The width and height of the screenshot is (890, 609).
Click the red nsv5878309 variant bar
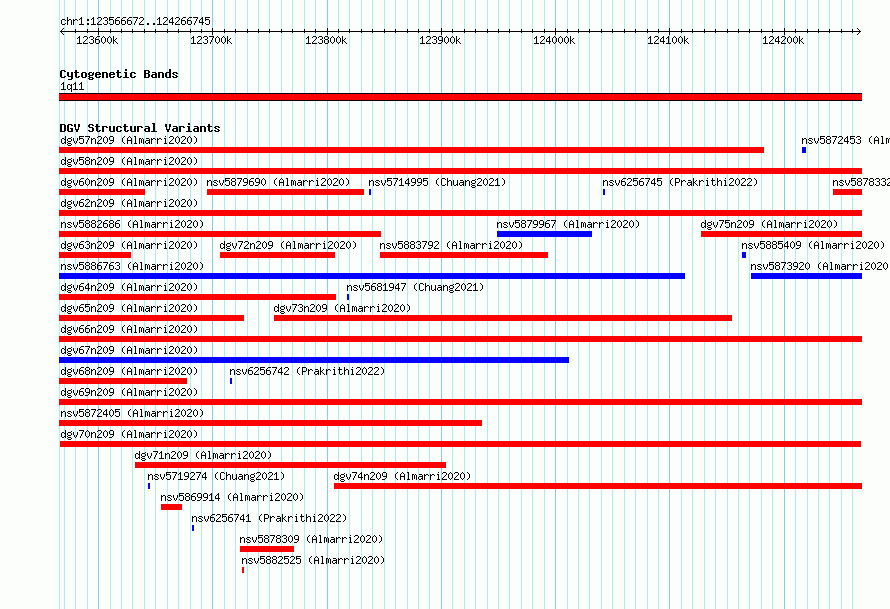point(267,549)
